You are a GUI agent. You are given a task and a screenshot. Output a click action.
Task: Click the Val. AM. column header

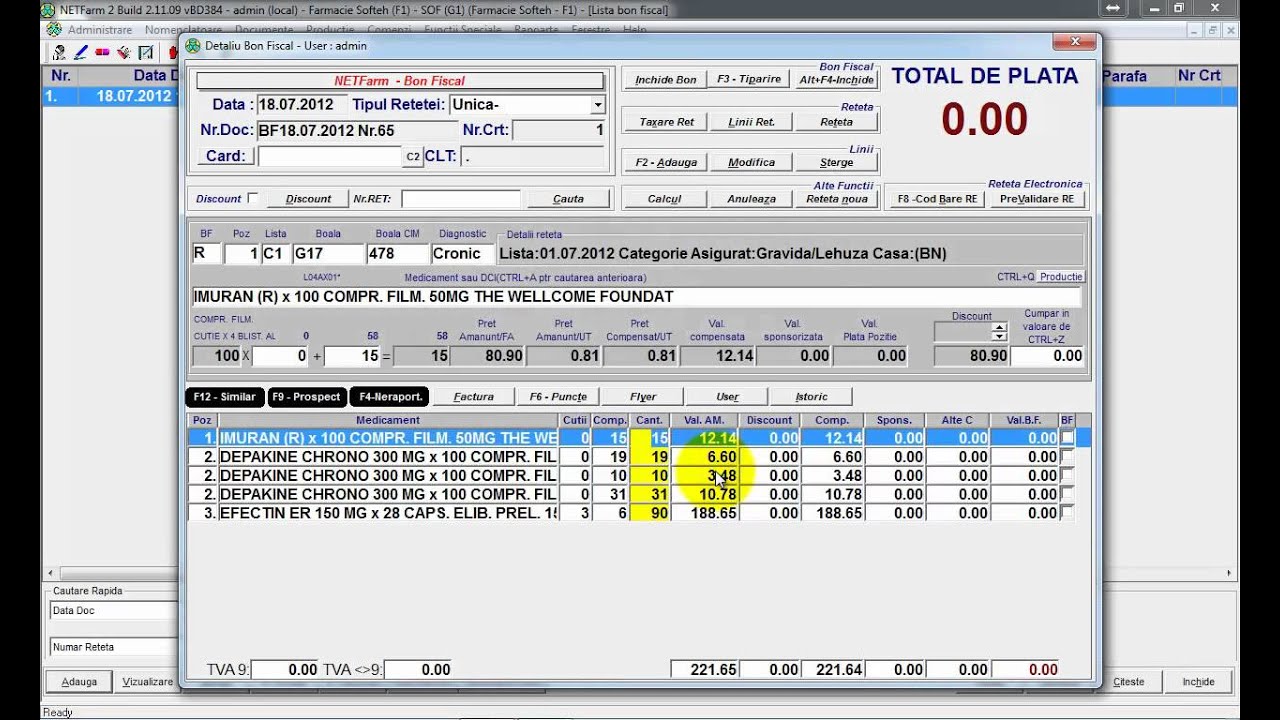click(704, 421)
